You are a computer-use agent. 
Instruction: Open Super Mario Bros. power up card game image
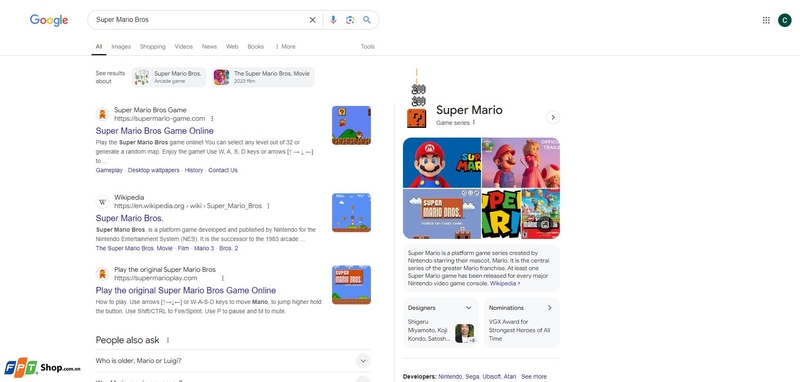click(x=442, y=214)
